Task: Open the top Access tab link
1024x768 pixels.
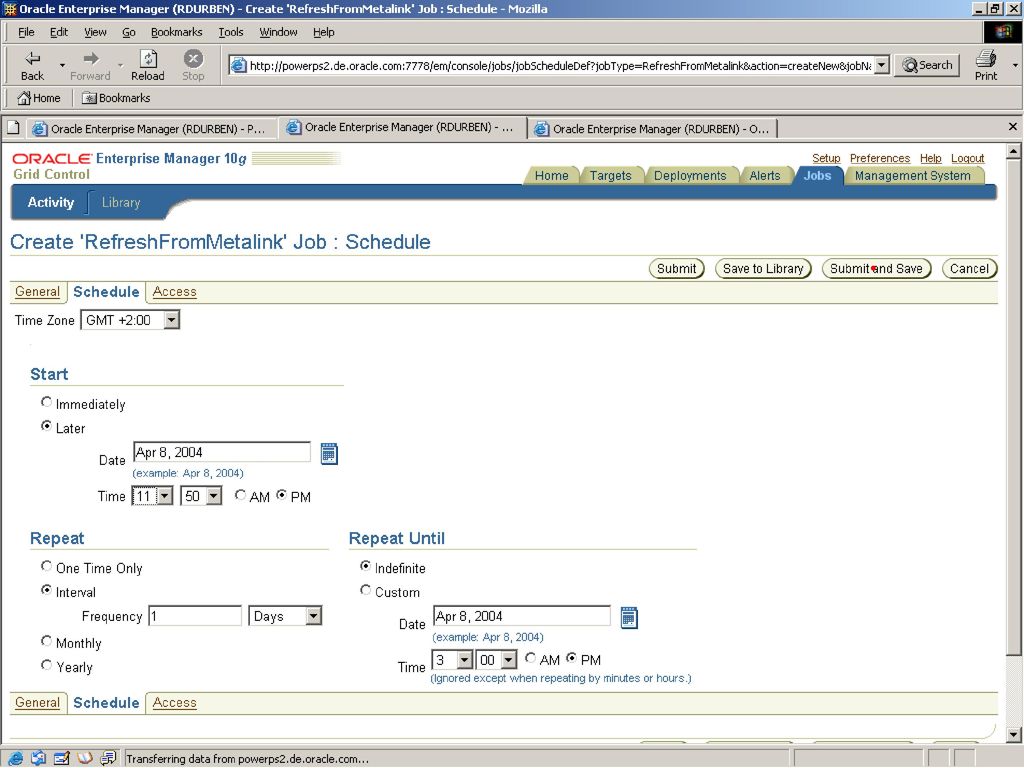Action: tap(174, 292)
